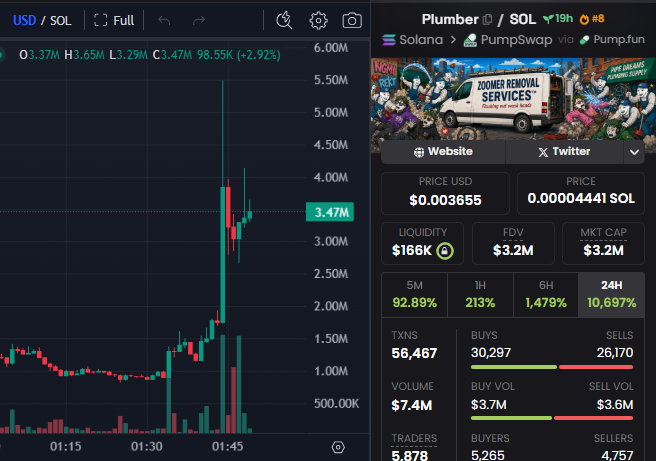The height and width of the screenshot is (461, 656).
Task: Open the PumpSwap DEX link
Action: pos(508,39)
